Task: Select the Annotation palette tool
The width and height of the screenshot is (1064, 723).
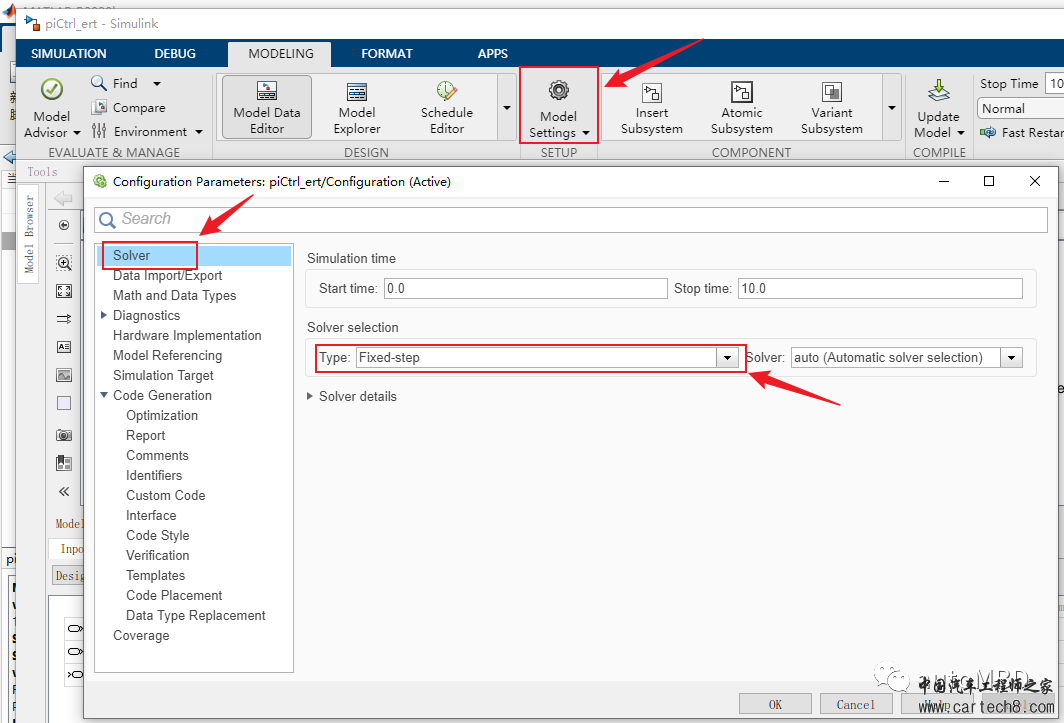Action: tap(64, 347)
